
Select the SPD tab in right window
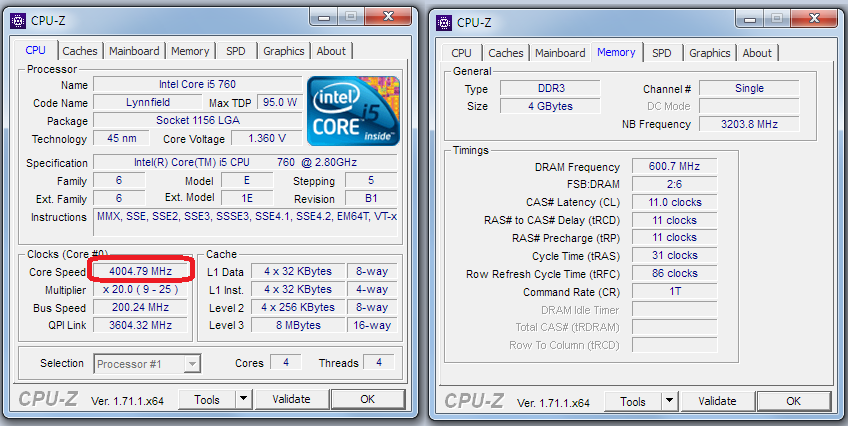pos(662,53)
